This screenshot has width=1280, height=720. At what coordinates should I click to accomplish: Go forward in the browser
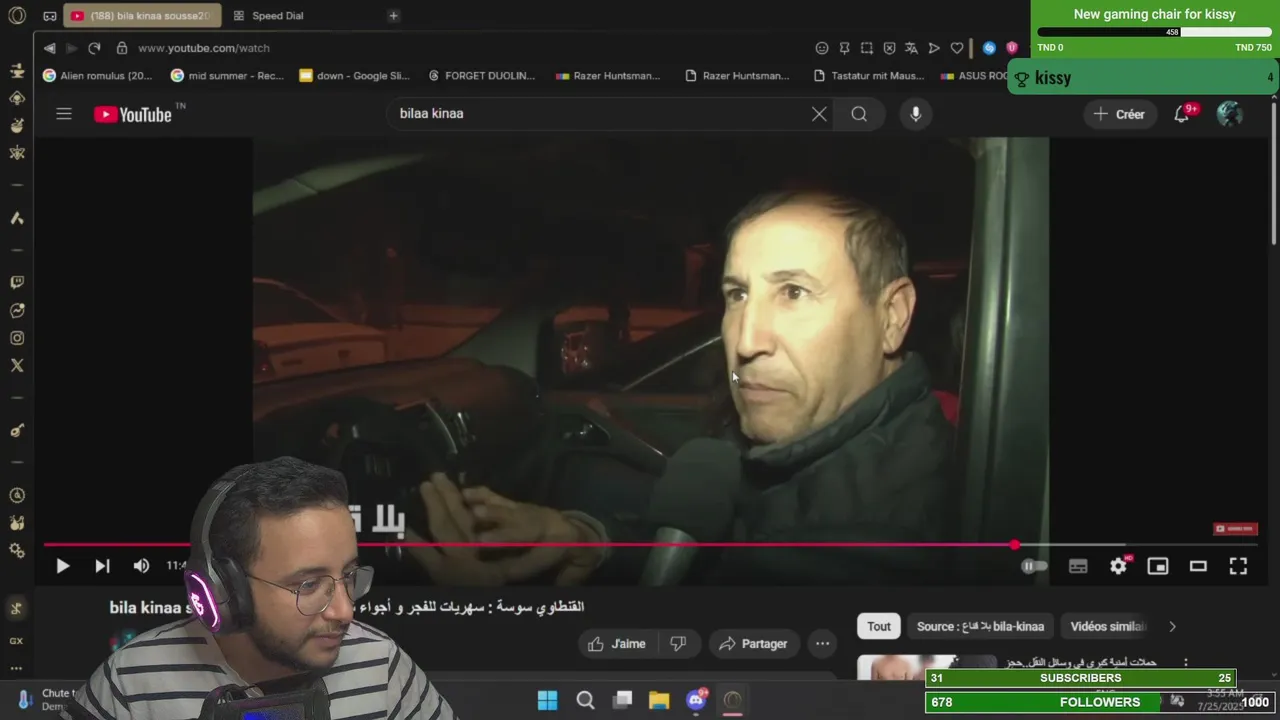(71, 48)
